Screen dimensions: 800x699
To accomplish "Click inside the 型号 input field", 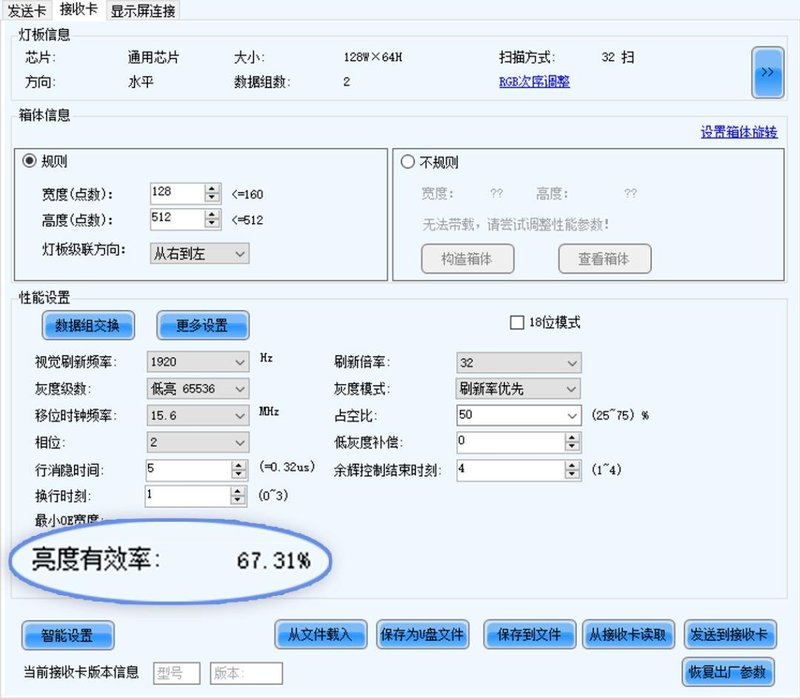I will click(x=175, y=673).
